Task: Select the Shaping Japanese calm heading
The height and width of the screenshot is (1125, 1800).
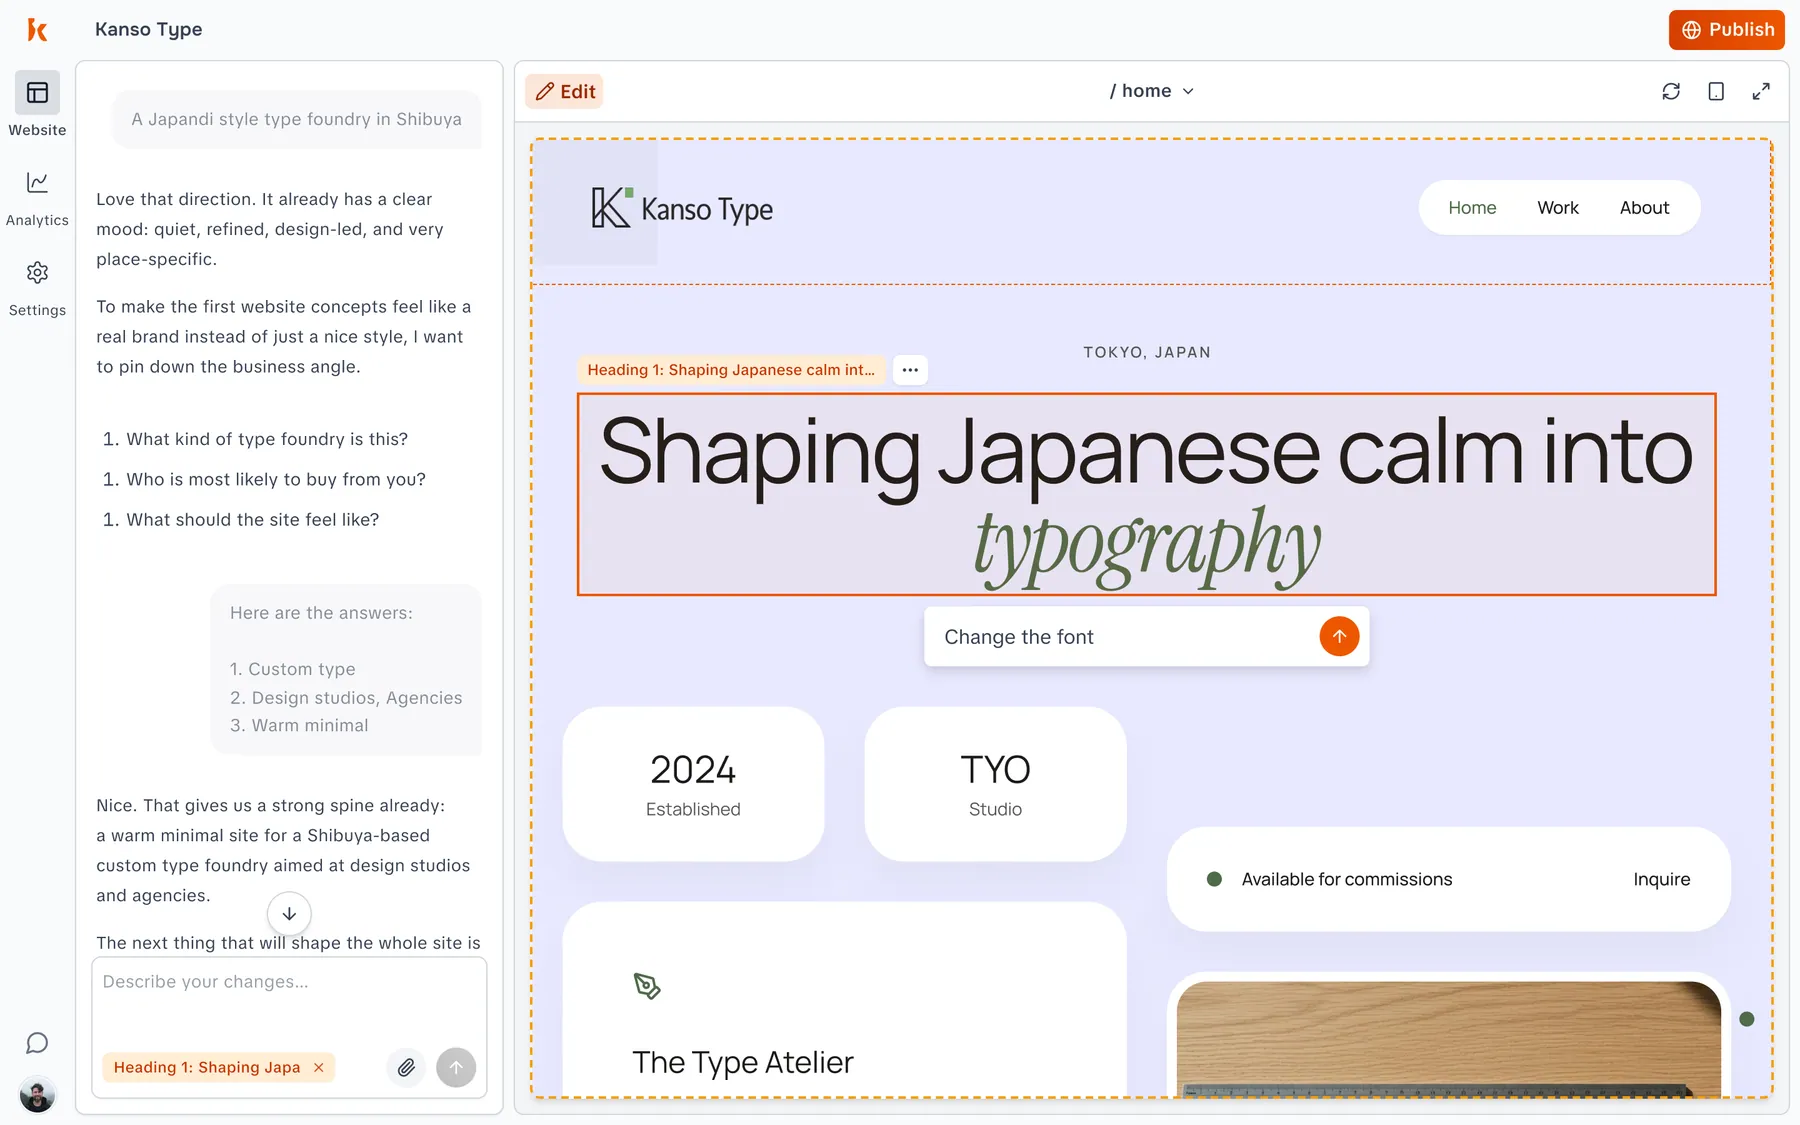Action: tap(1146, 494)
